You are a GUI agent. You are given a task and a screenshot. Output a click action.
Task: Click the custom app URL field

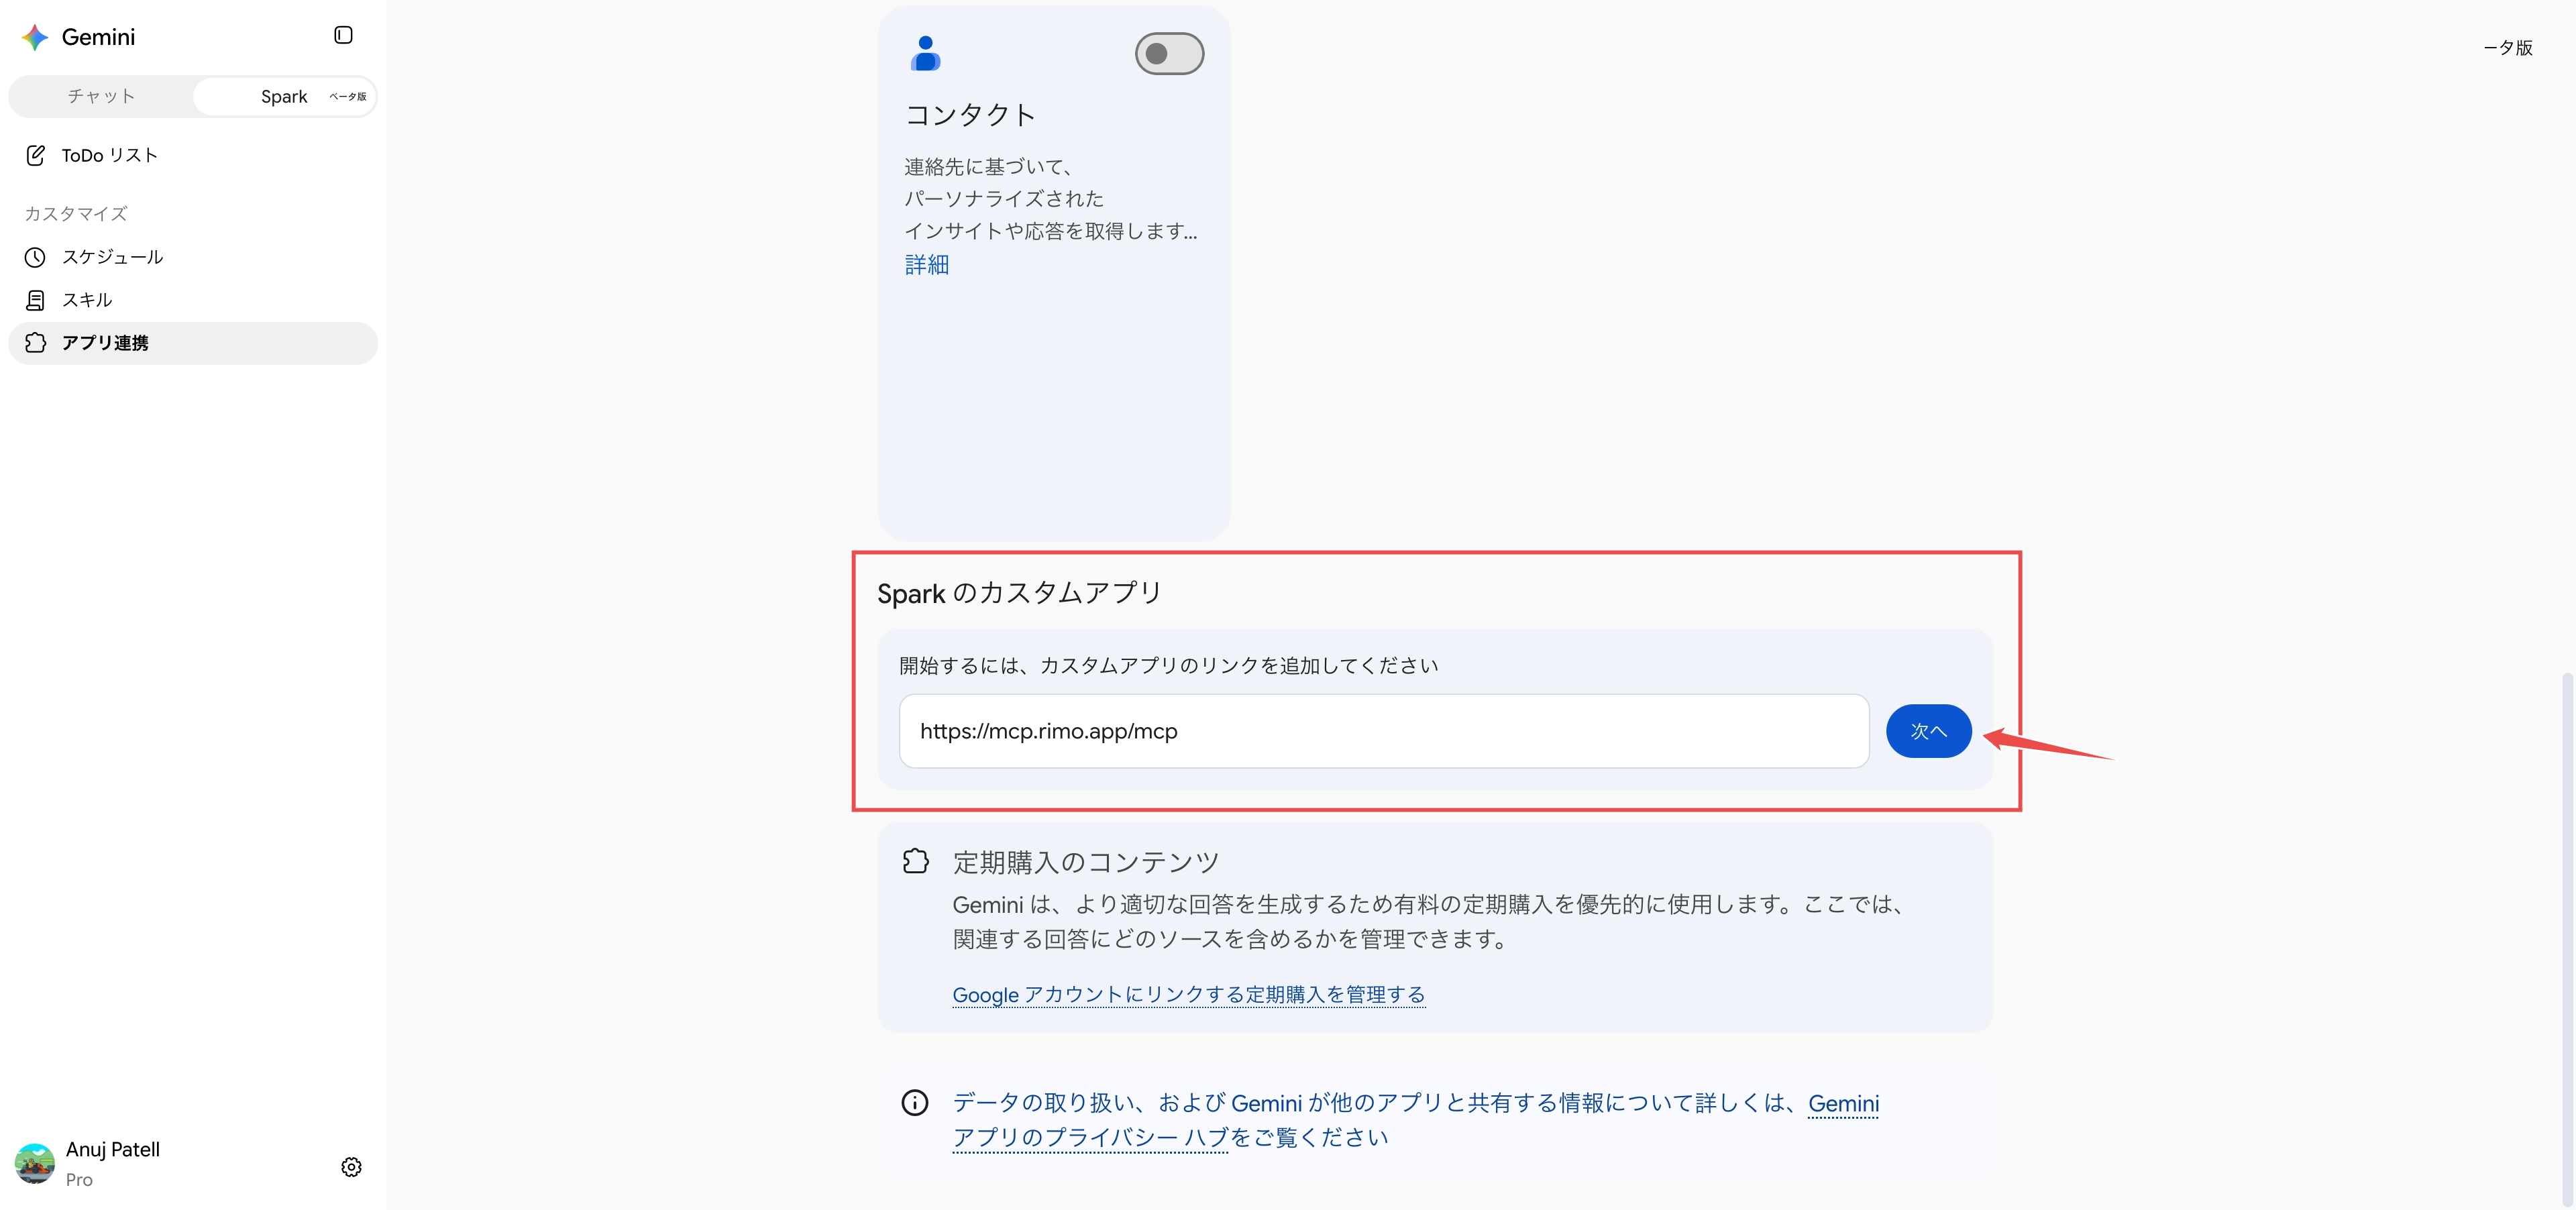point(1384,731)
